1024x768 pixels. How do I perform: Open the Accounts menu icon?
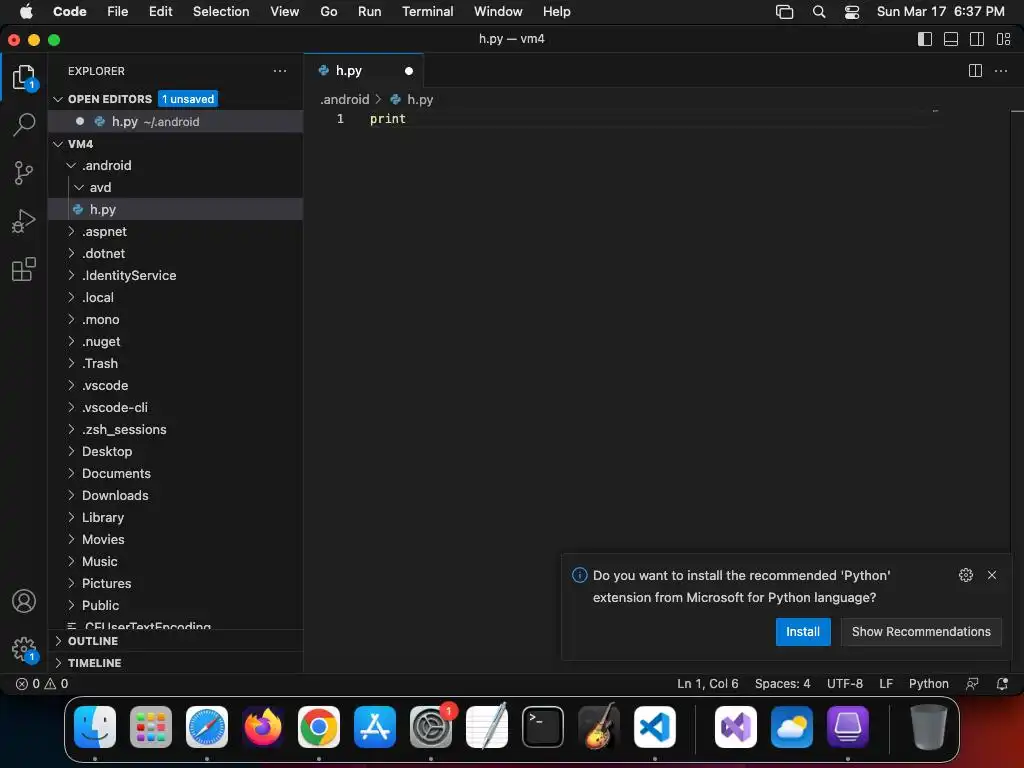click(24, 601)
